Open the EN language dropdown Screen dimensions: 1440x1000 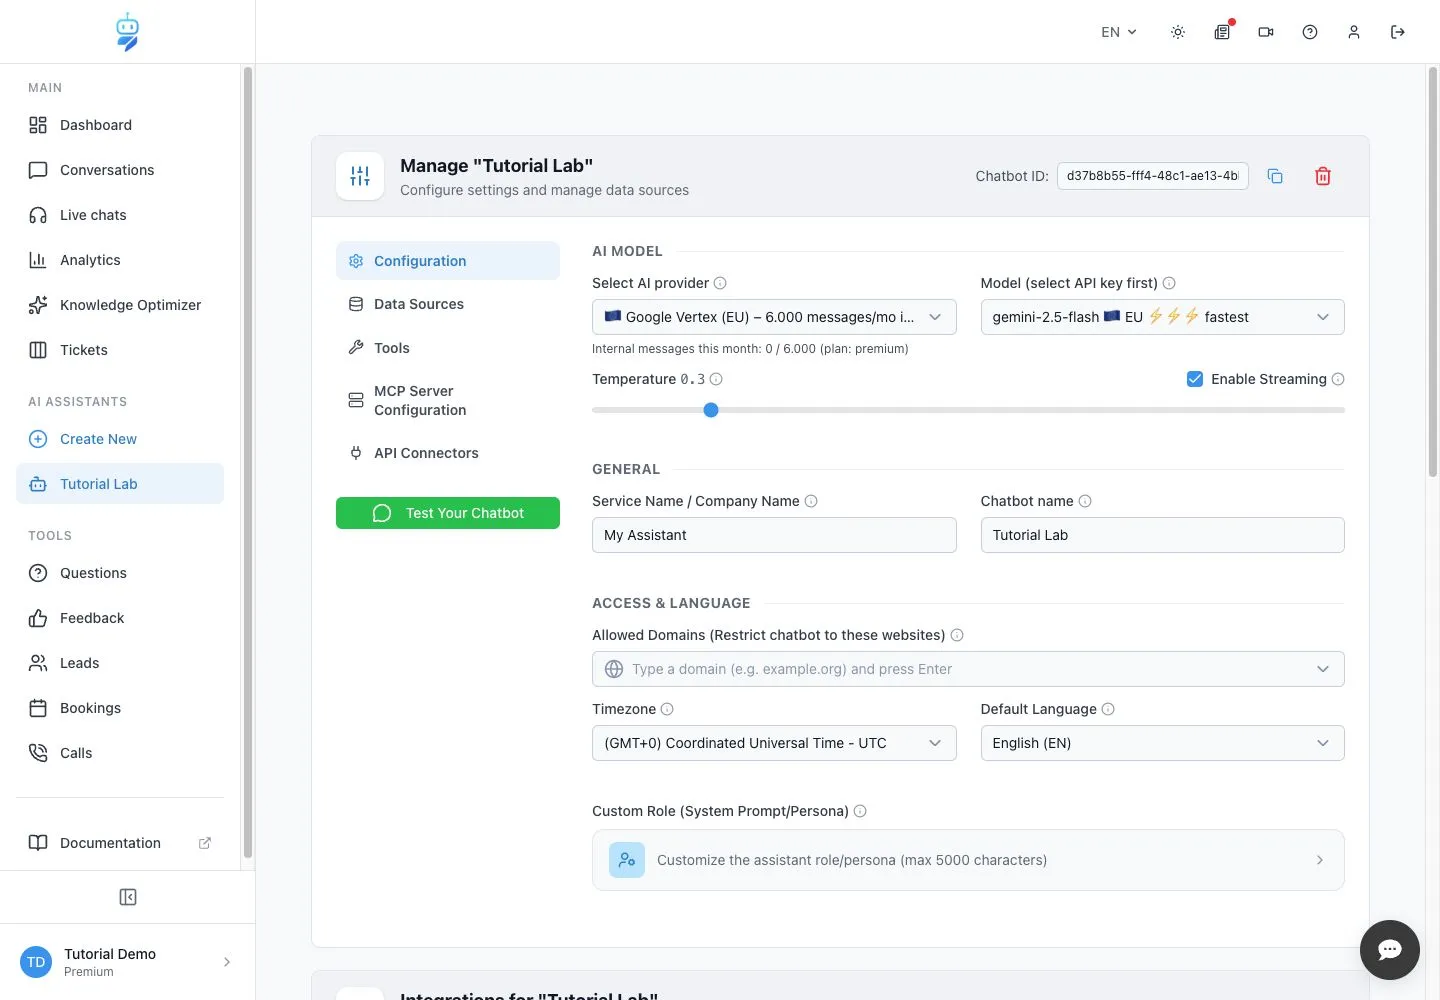(x=1119, y=32)
